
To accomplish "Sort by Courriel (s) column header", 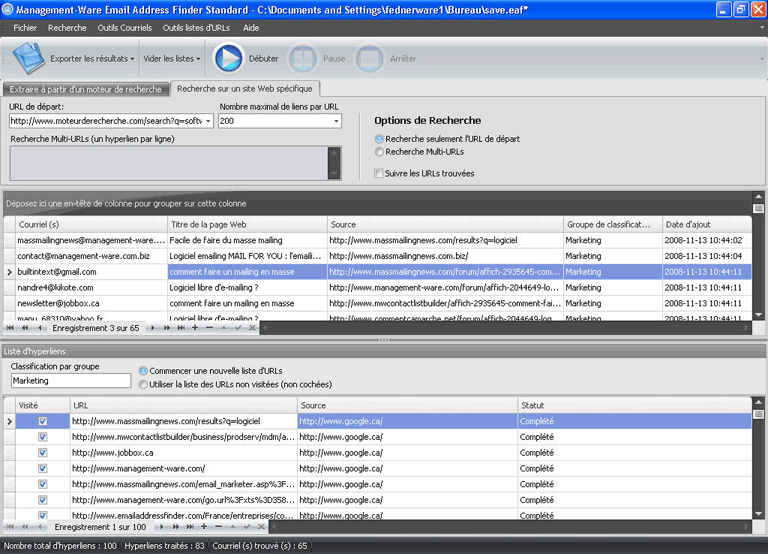I will tap(90, 225).
